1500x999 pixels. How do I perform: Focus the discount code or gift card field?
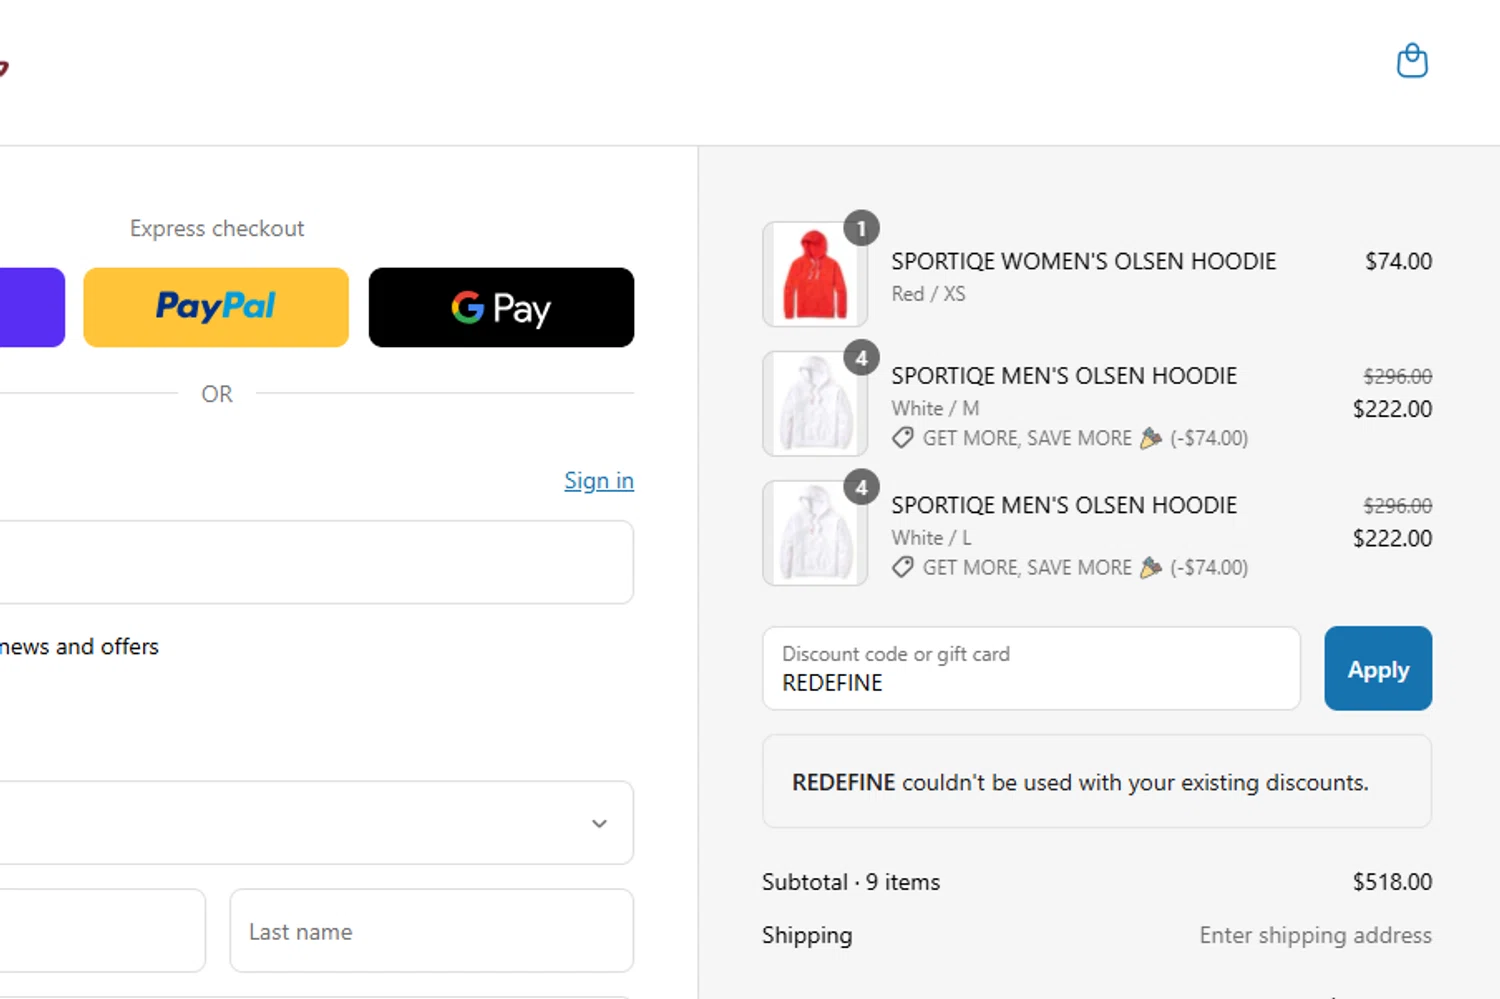[x=1031, y=669]
